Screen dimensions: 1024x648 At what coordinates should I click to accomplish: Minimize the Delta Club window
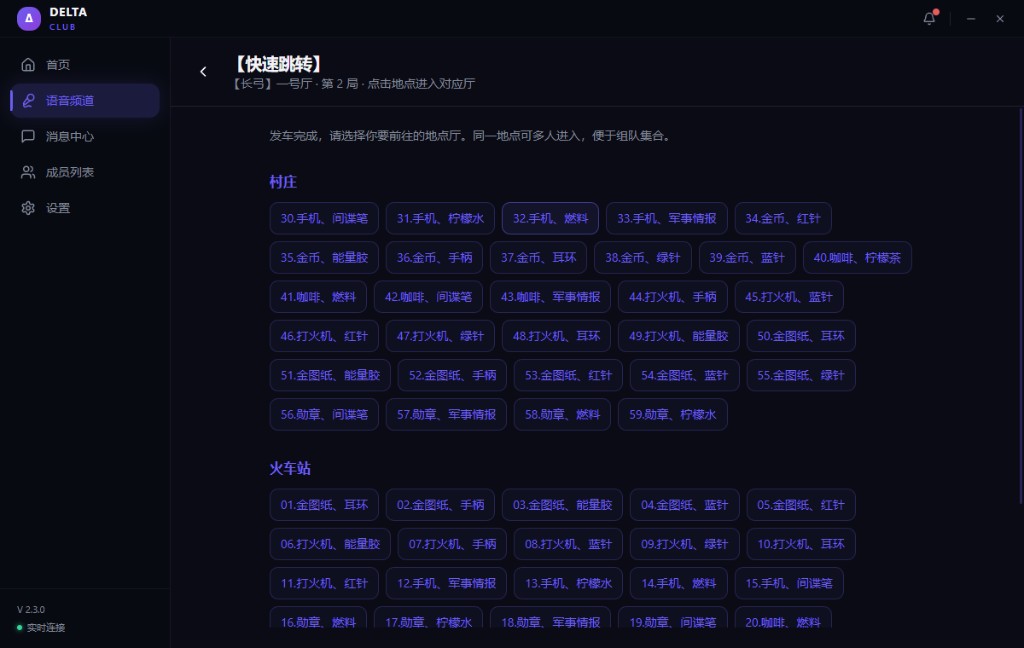pyautogui.click(x=971, y=19)
